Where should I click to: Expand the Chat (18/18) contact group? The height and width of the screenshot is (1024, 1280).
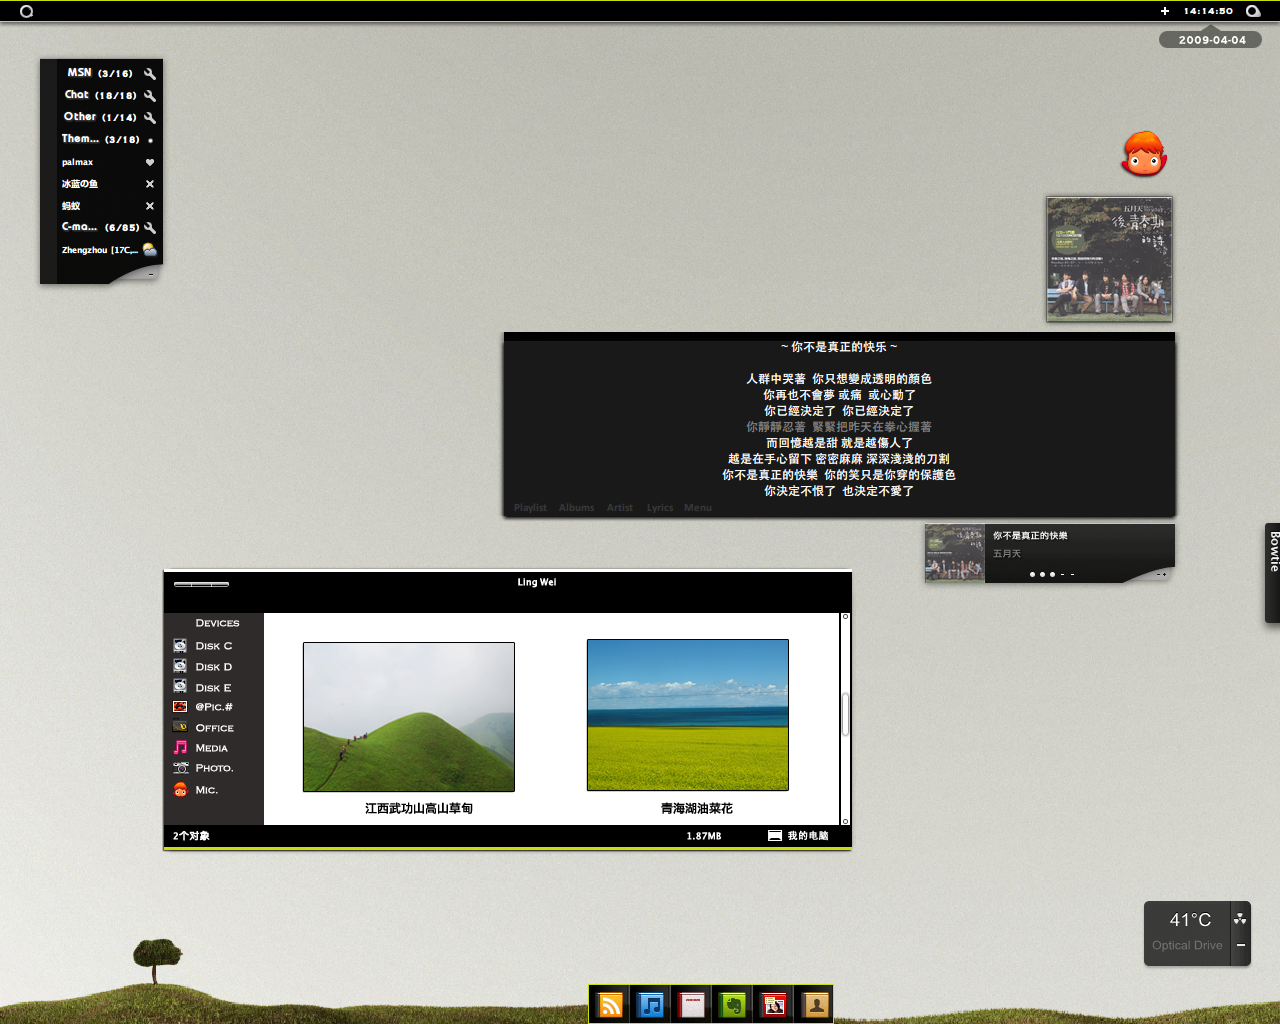point(100,95)
